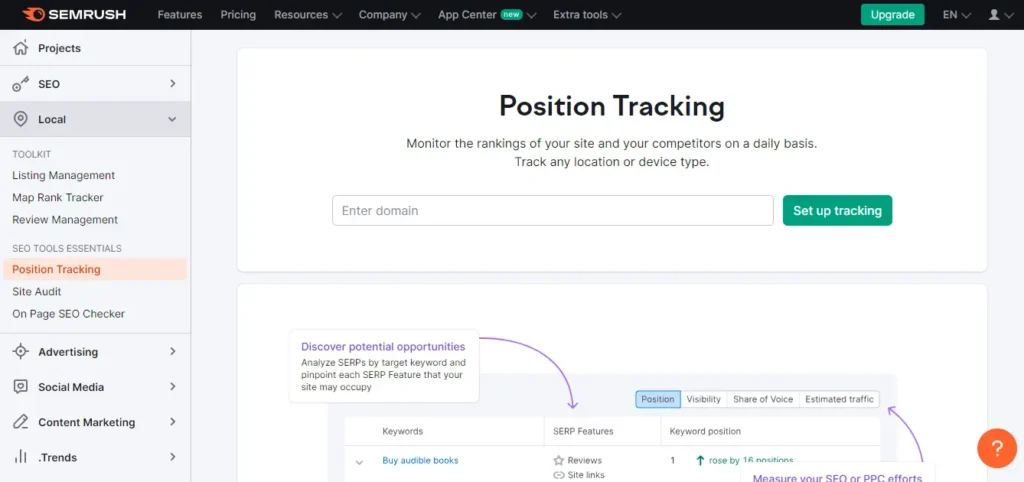Click the Upgrade button
1024x482 pixels.
point(892,14)
